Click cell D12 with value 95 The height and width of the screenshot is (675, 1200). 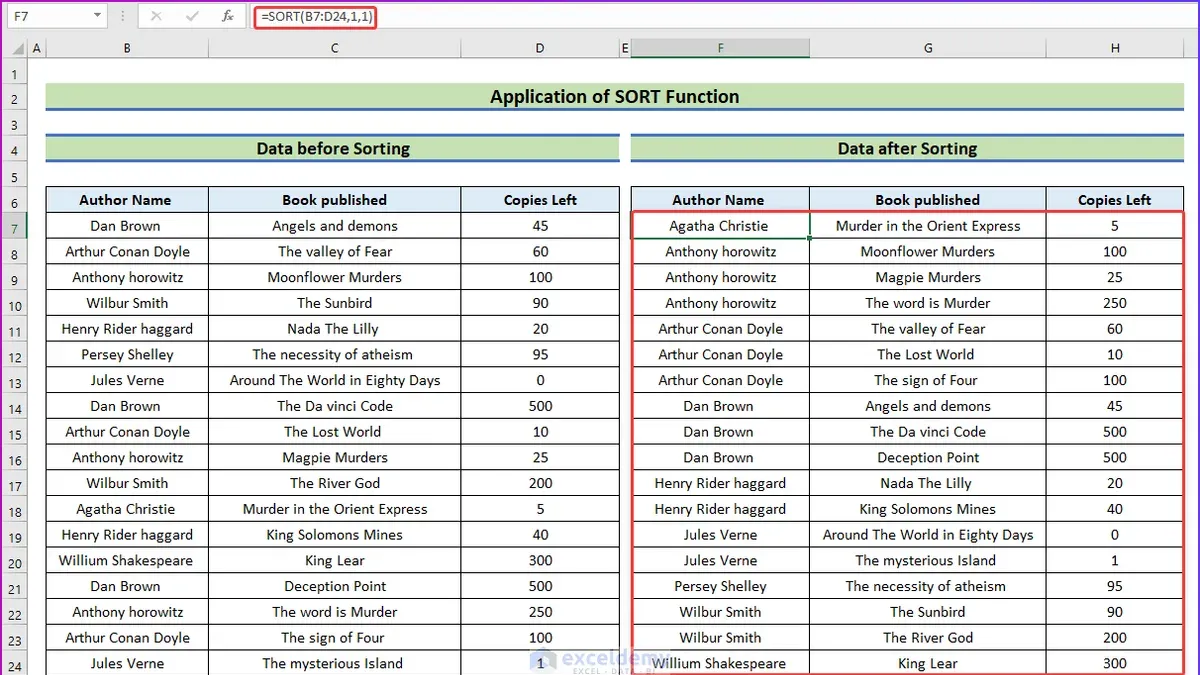pos(540,354)
